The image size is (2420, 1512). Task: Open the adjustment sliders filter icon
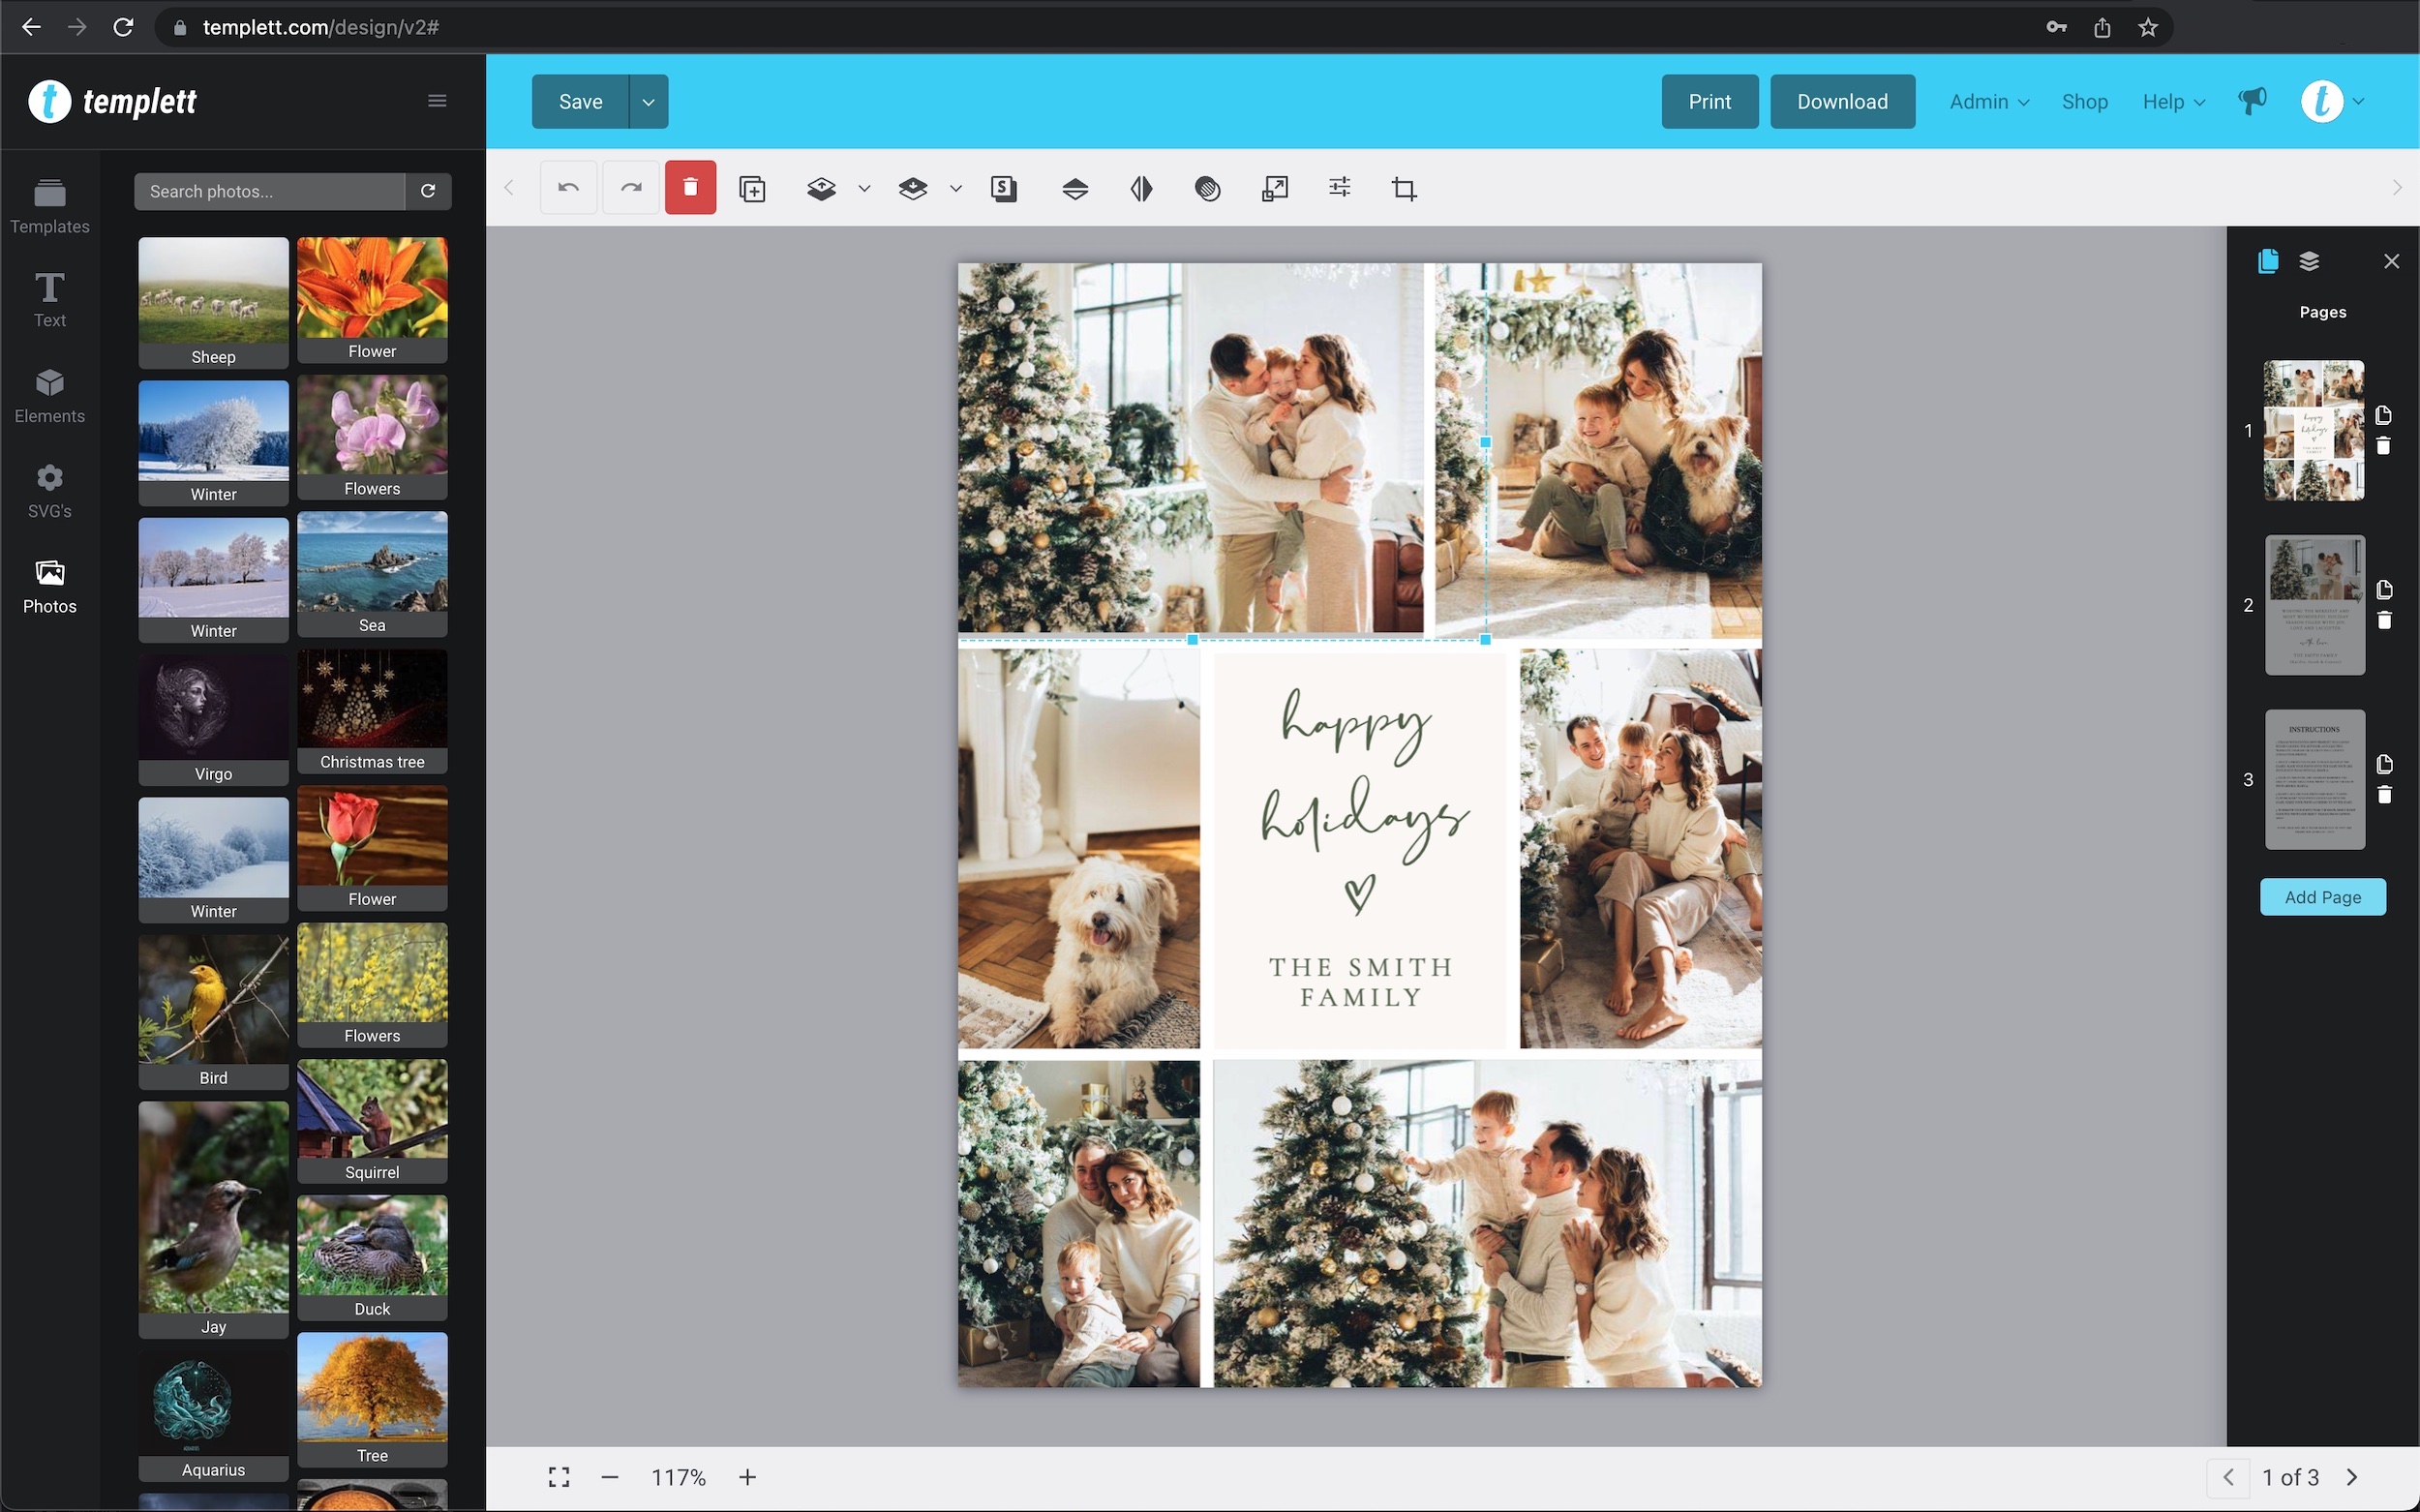click(x=1339, y=188)
